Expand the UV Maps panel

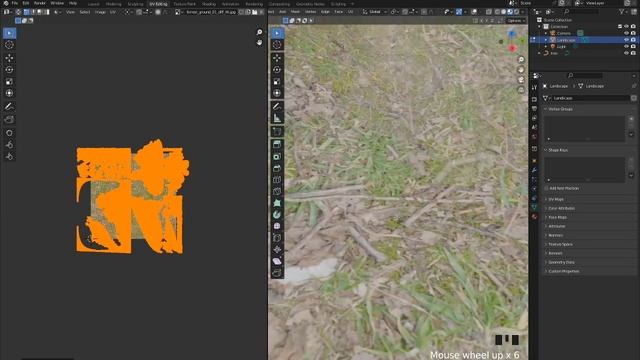tap(556, 199)
